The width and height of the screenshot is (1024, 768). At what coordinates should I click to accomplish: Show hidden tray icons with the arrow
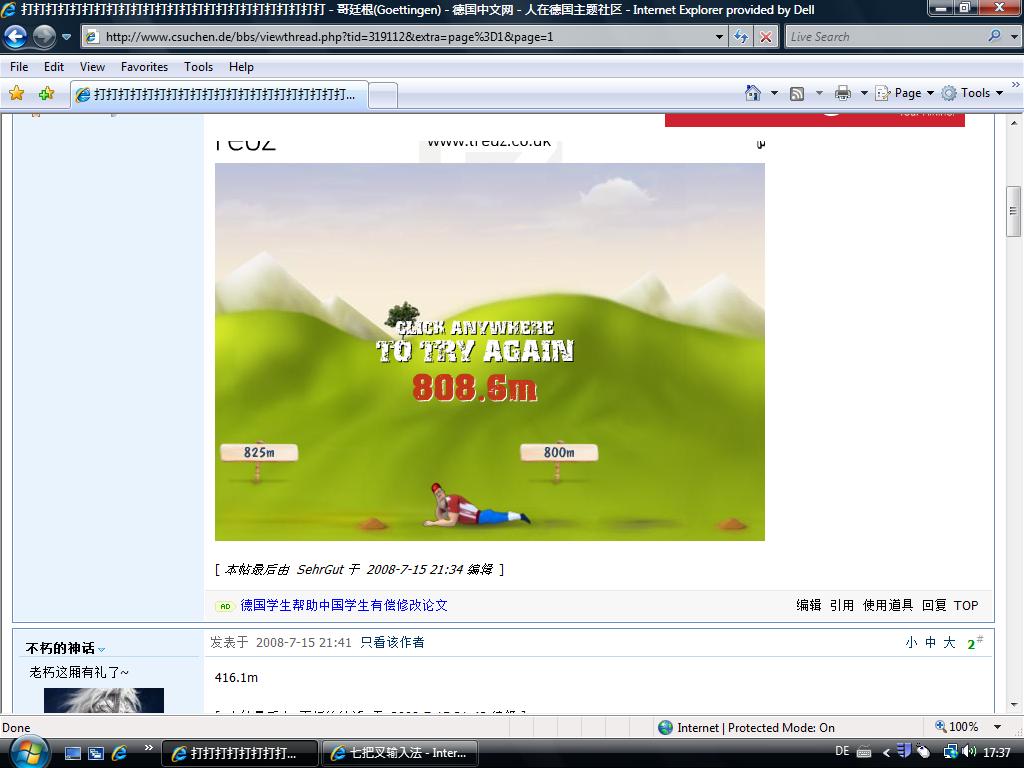pyautogui.click(x=886, y=753)
